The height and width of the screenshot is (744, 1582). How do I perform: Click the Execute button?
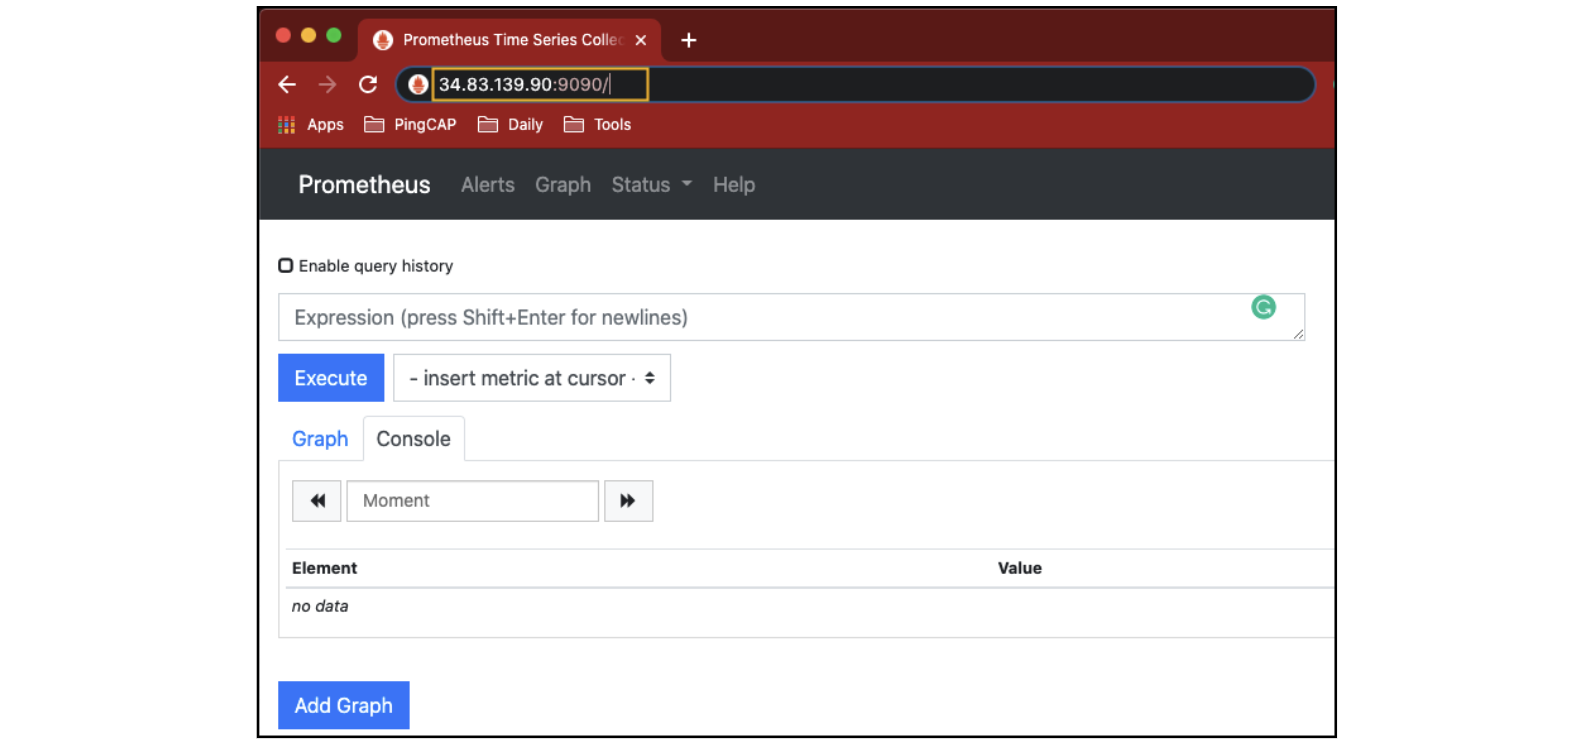click(331, 378)
